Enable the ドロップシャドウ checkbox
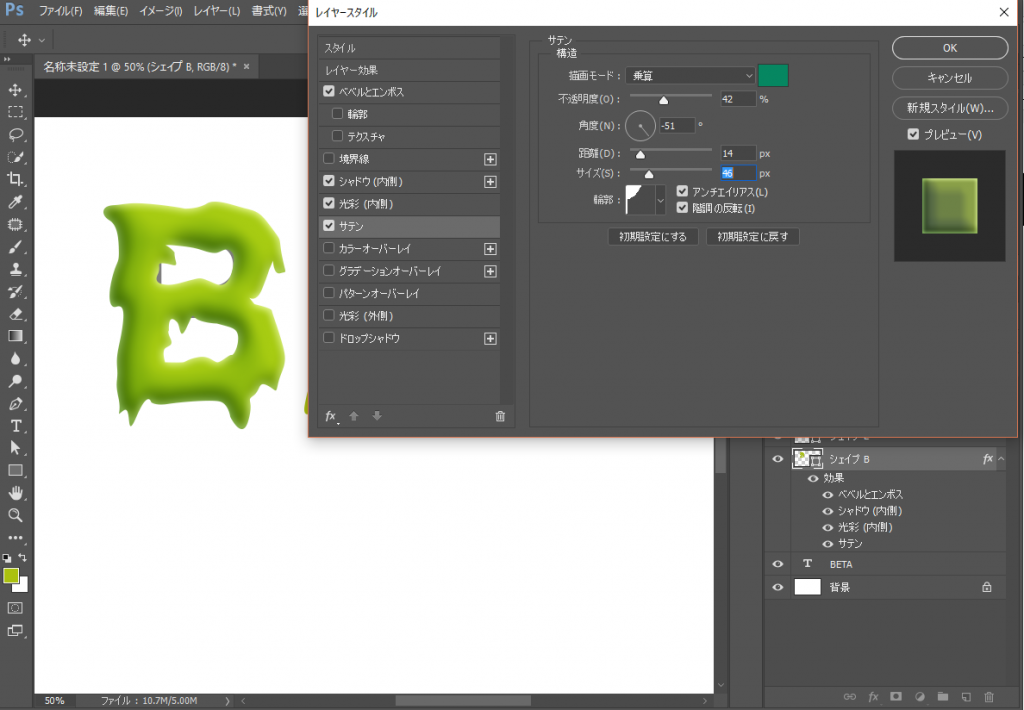The width and height of the screenshot is (1024, 710). (x=329, y=338)
